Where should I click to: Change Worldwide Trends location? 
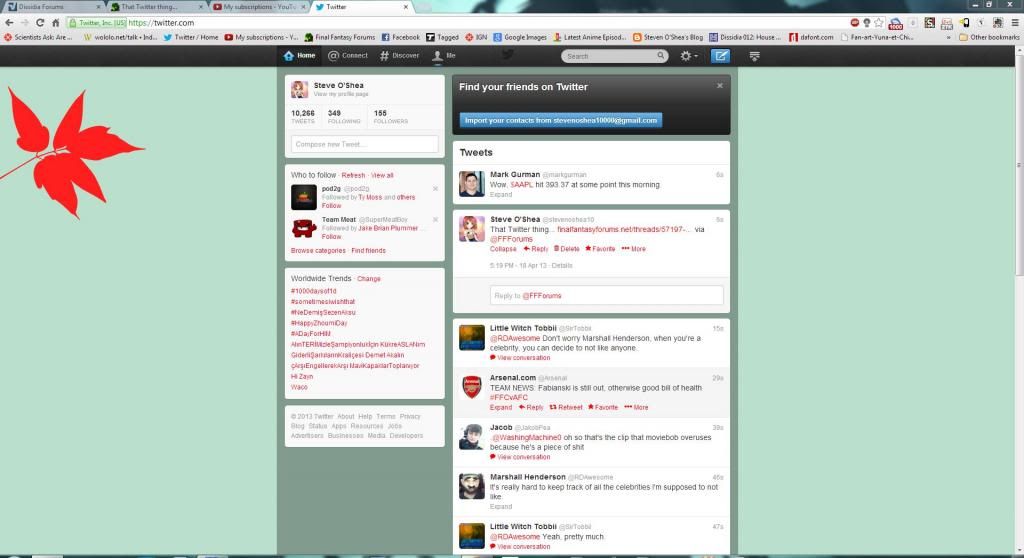(x=368, y=278)
